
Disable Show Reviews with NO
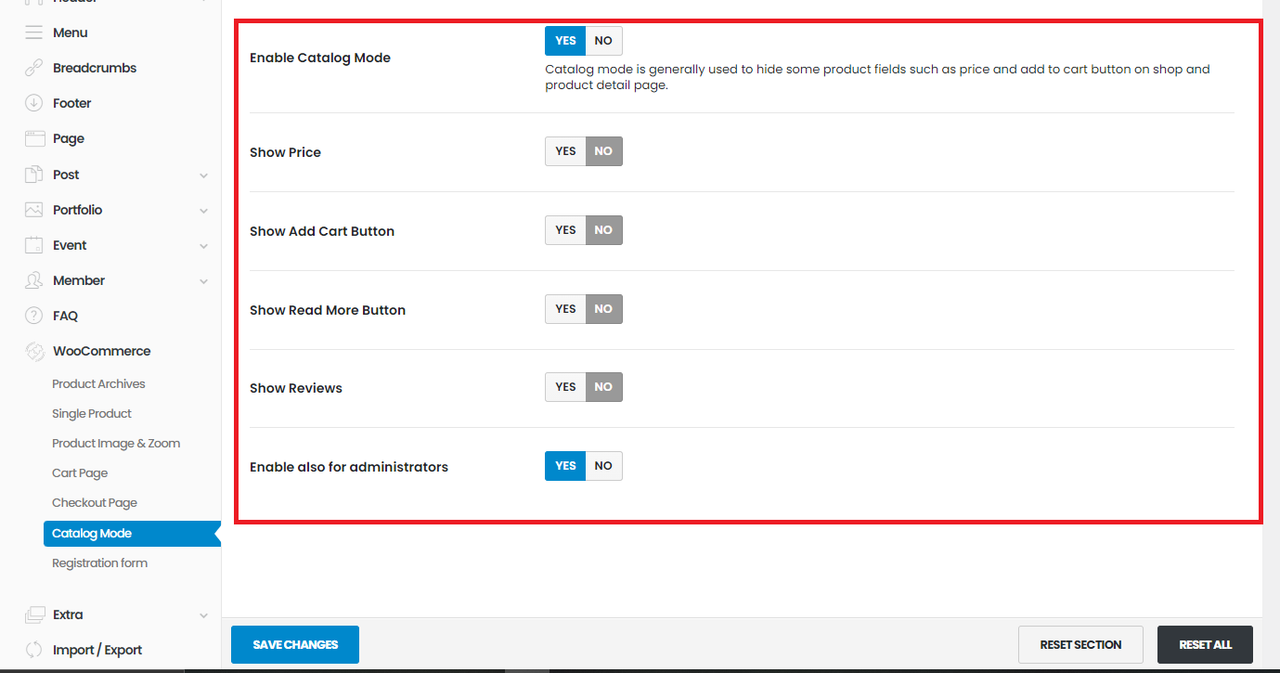[x=604, y=387]
